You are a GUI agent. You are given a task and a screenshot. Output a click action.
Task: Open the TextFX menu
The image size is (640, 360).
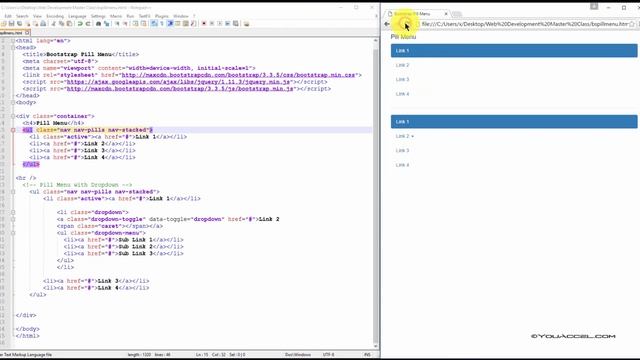(x=144, y=16)
